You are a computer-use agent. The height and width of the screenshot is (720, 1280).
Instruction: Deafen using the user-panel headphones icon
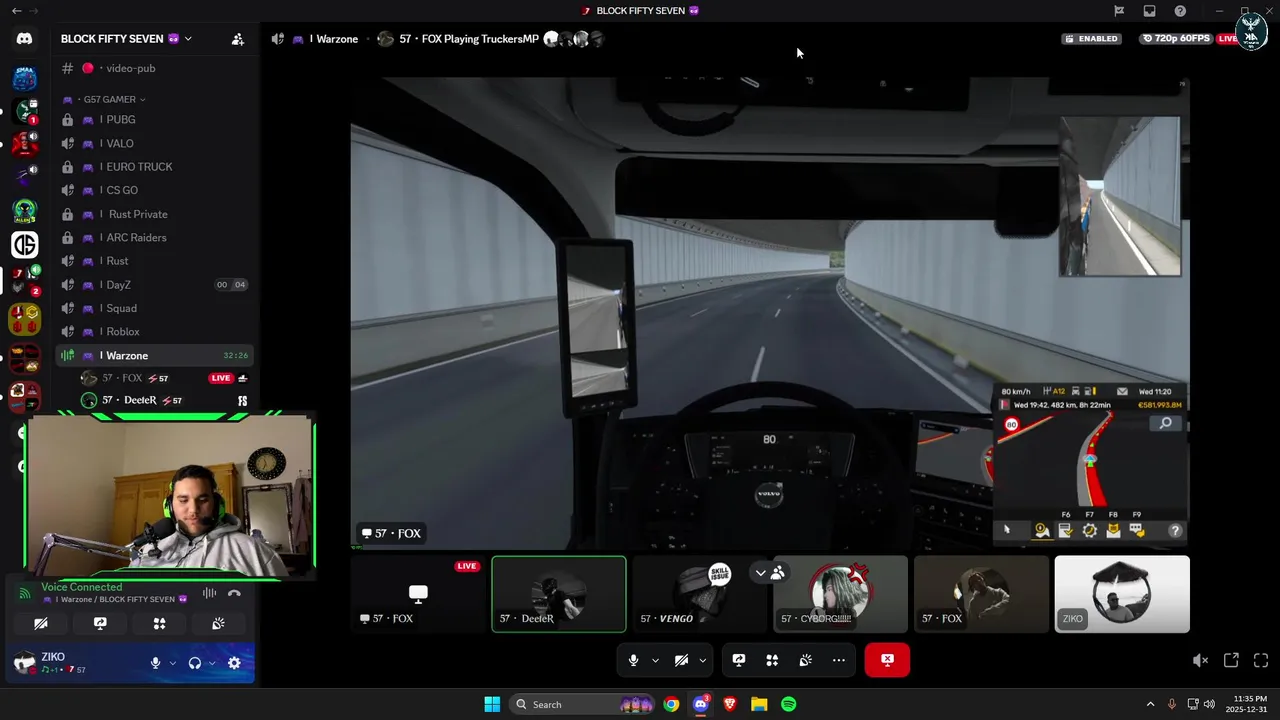[x=195, y=663]
